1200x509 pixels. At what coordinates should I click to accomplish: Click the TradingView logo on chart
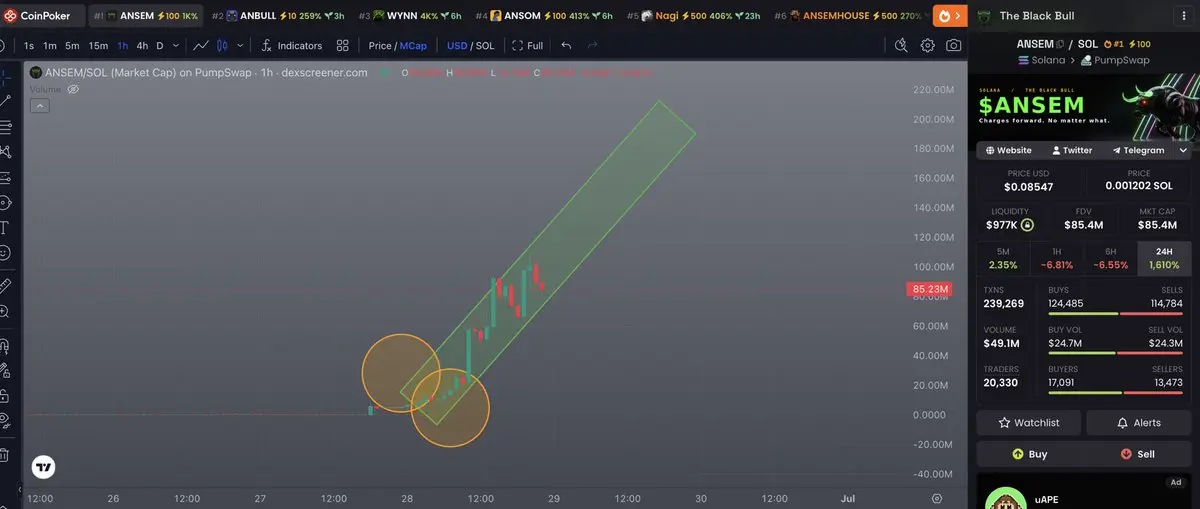[43, 467]
